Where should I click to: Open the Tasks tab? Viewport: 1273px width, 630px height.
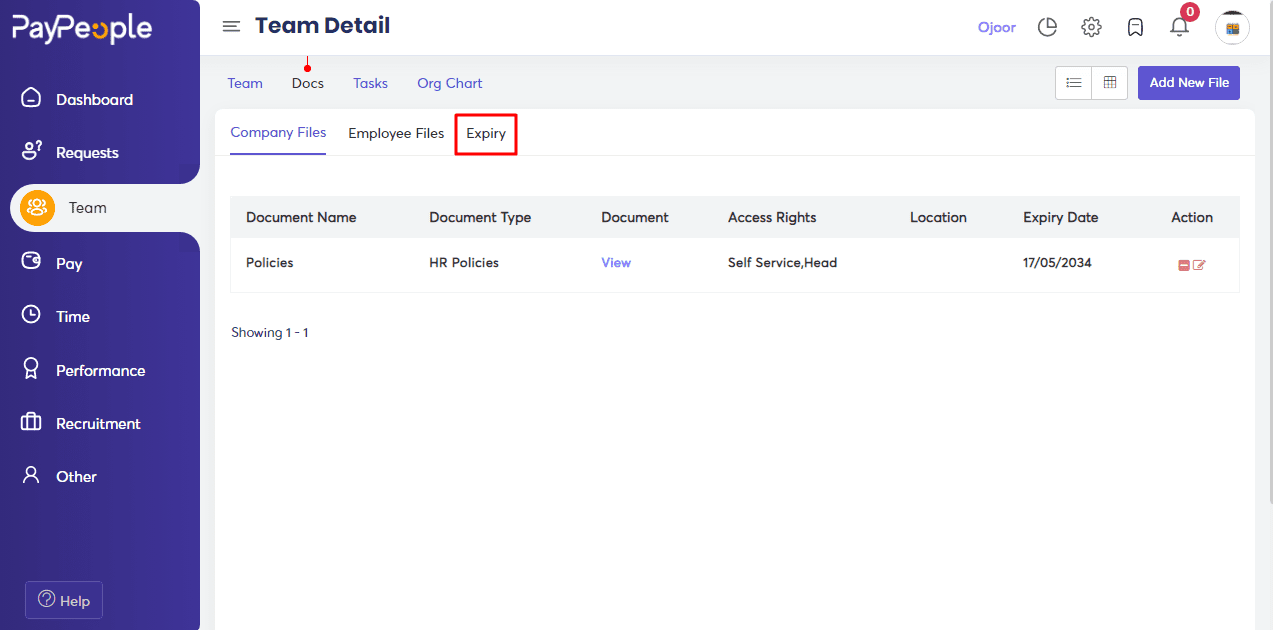pyautogui.click(x=370, y=83)
